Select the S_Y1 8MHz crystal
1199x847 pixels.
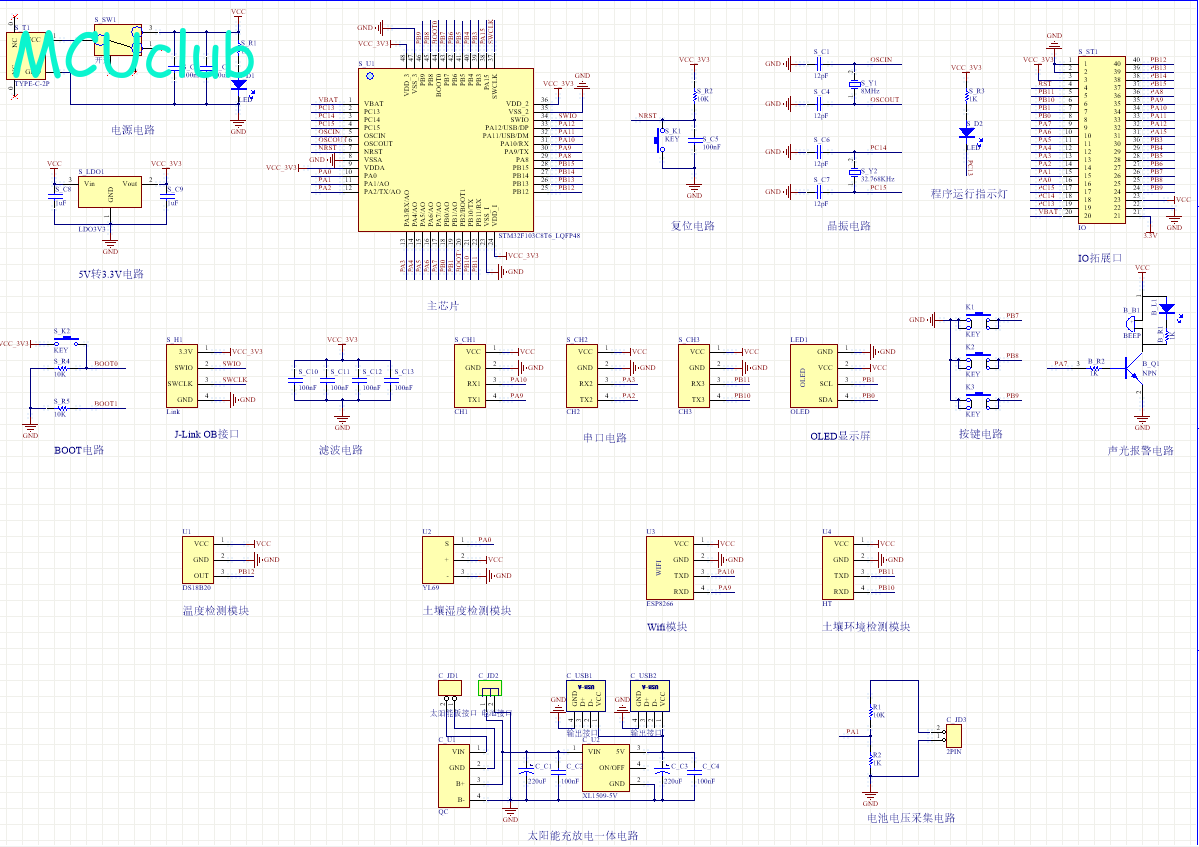pyautogui.click(x=854, y=83)
